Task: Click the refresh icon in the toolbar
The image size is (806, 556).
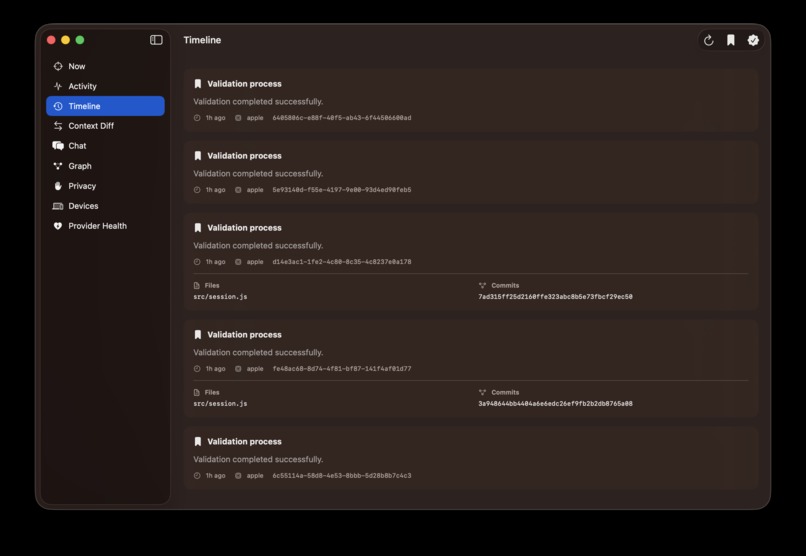Action: pyautogui.click(x=709, y=40)
